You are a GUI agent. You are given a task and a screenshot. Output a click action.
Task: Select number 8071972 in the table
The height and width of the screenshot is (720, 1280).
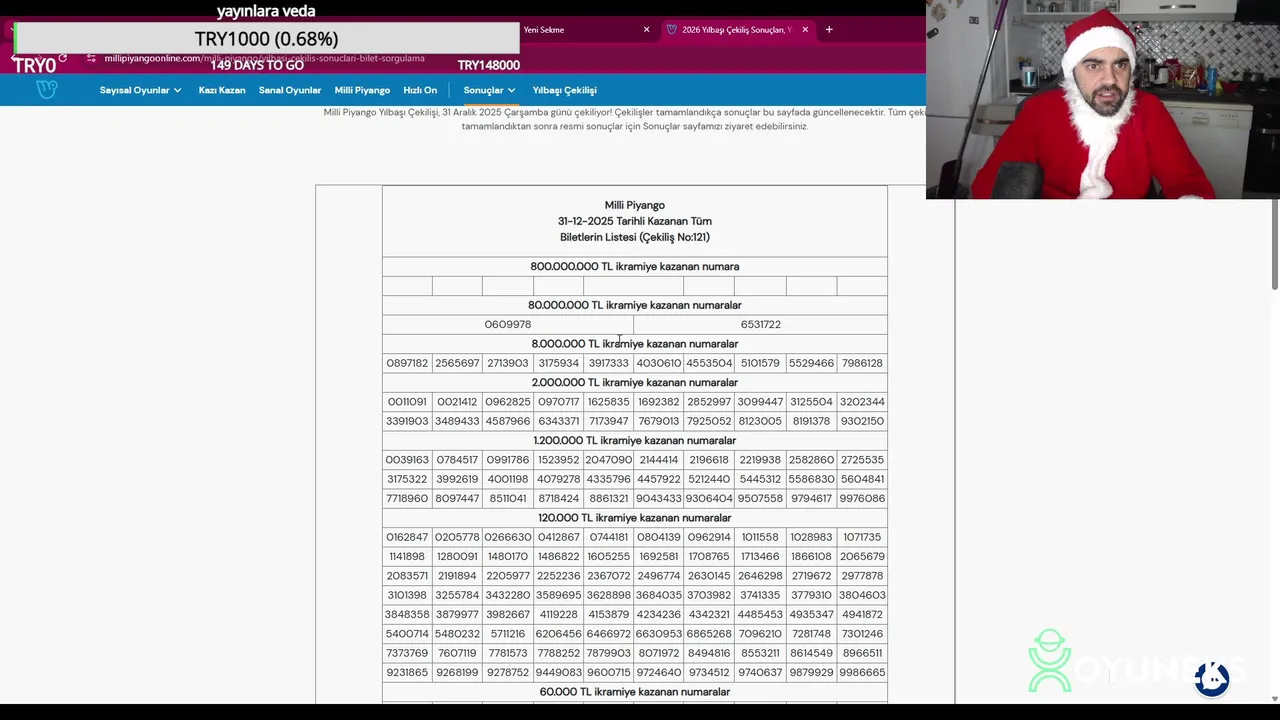click(x=658, y=653)
